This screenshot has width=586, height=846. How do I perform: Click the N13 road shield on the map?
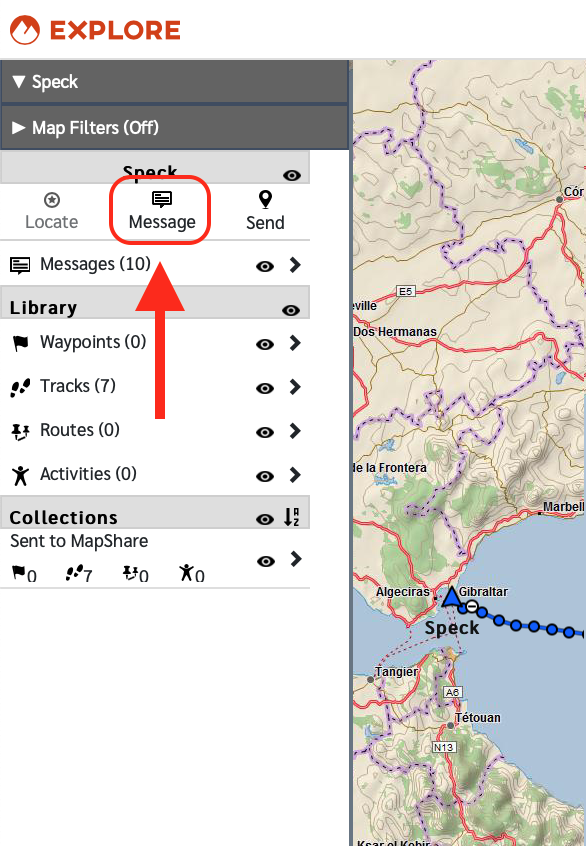click(444, 747)
